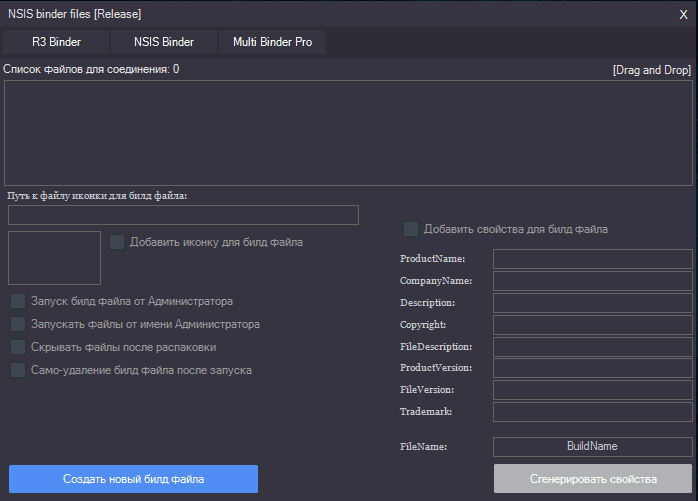Switch to the R3 Binder tab
The image size is (698, 501).
tap(56, 42)
